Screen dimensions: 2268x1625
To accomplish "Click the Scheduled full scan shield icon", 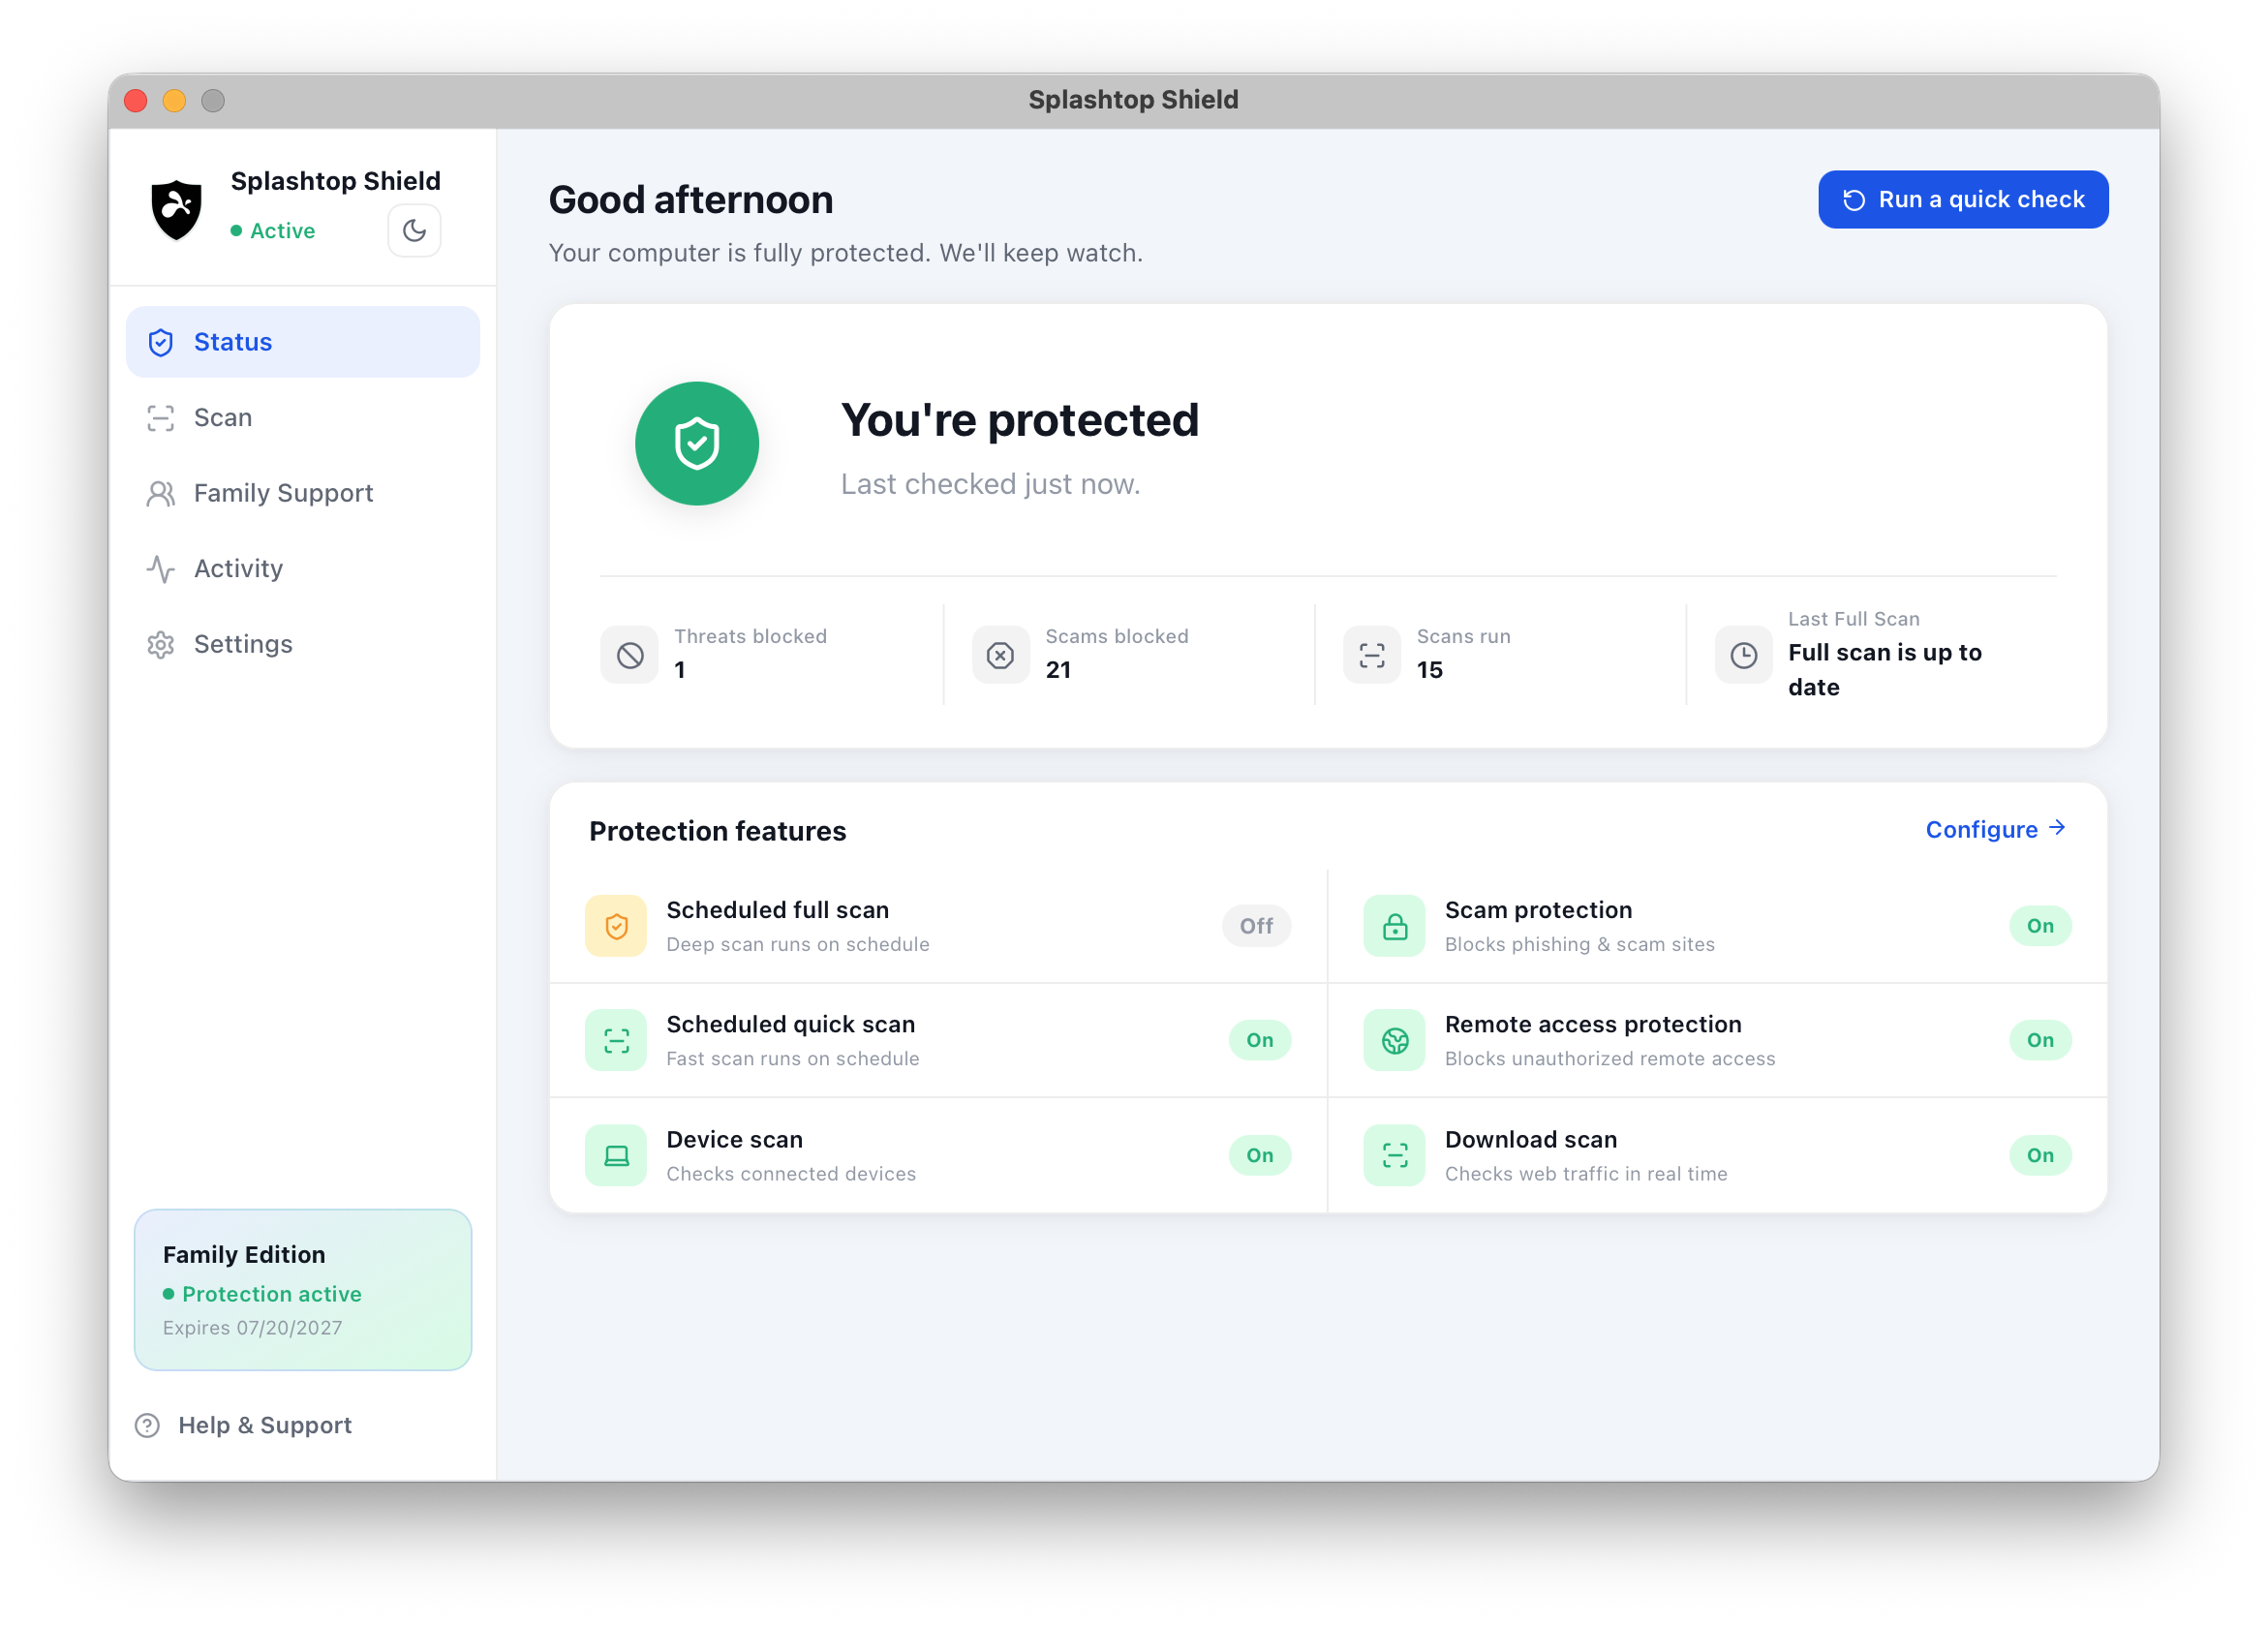I will click(x=616, y=926).
